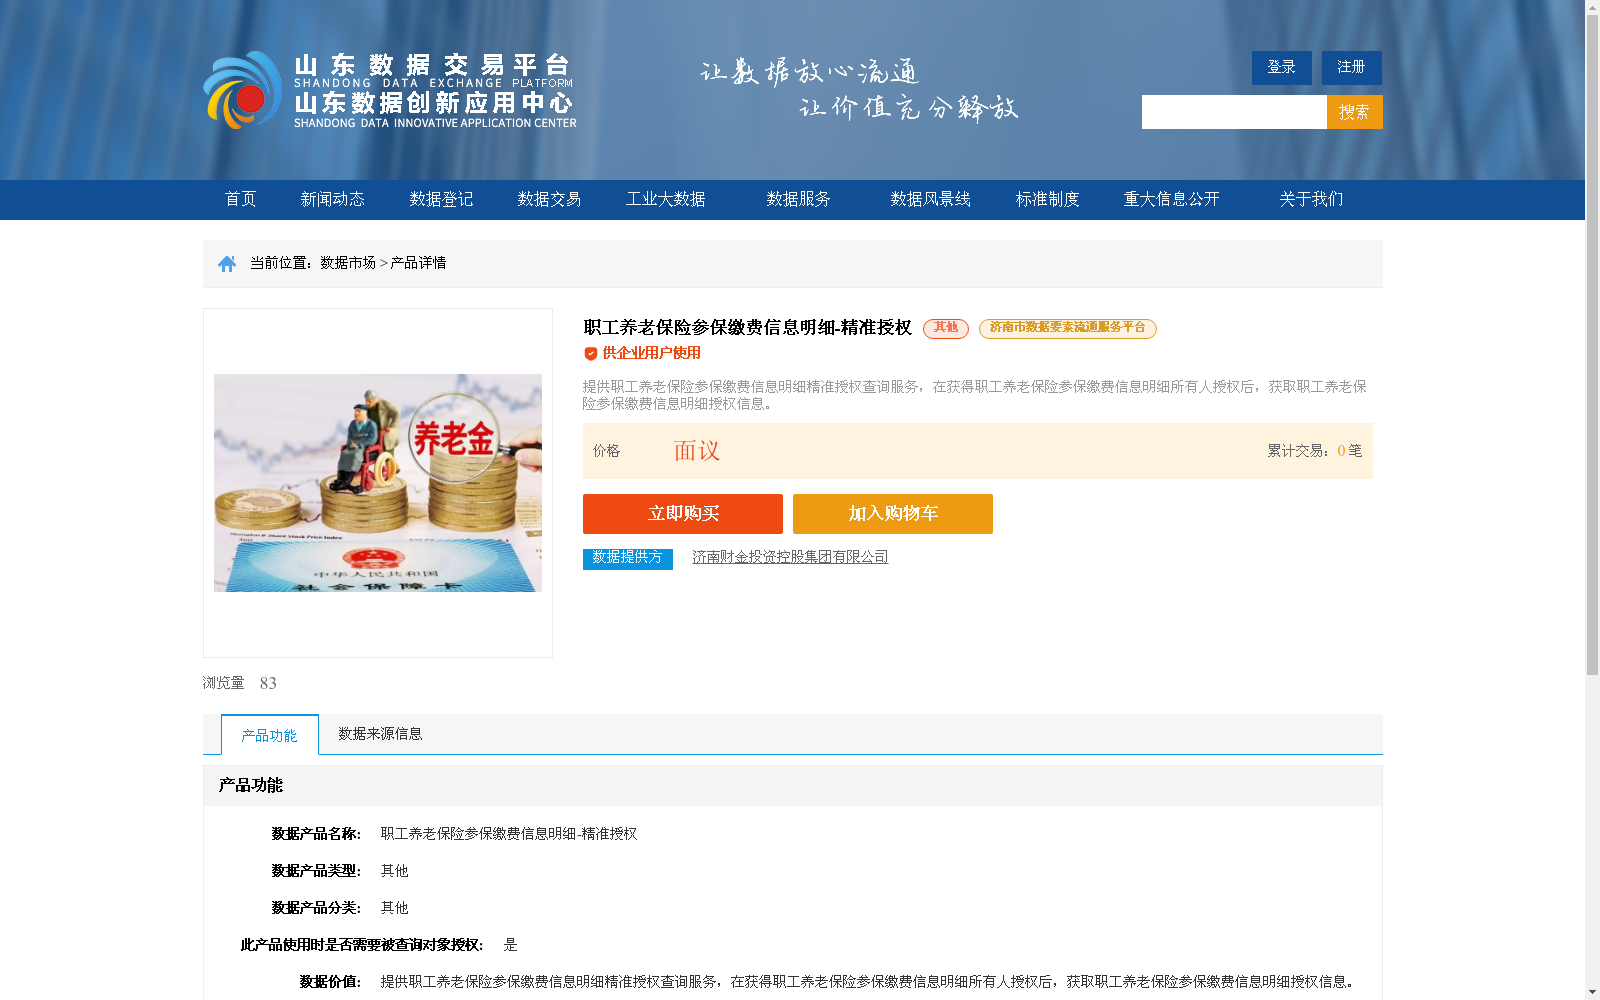The height and width of the screenshot is (1000, 1600).
Task: Go to 关于我们 page
Action: (x=1311, y=199)
